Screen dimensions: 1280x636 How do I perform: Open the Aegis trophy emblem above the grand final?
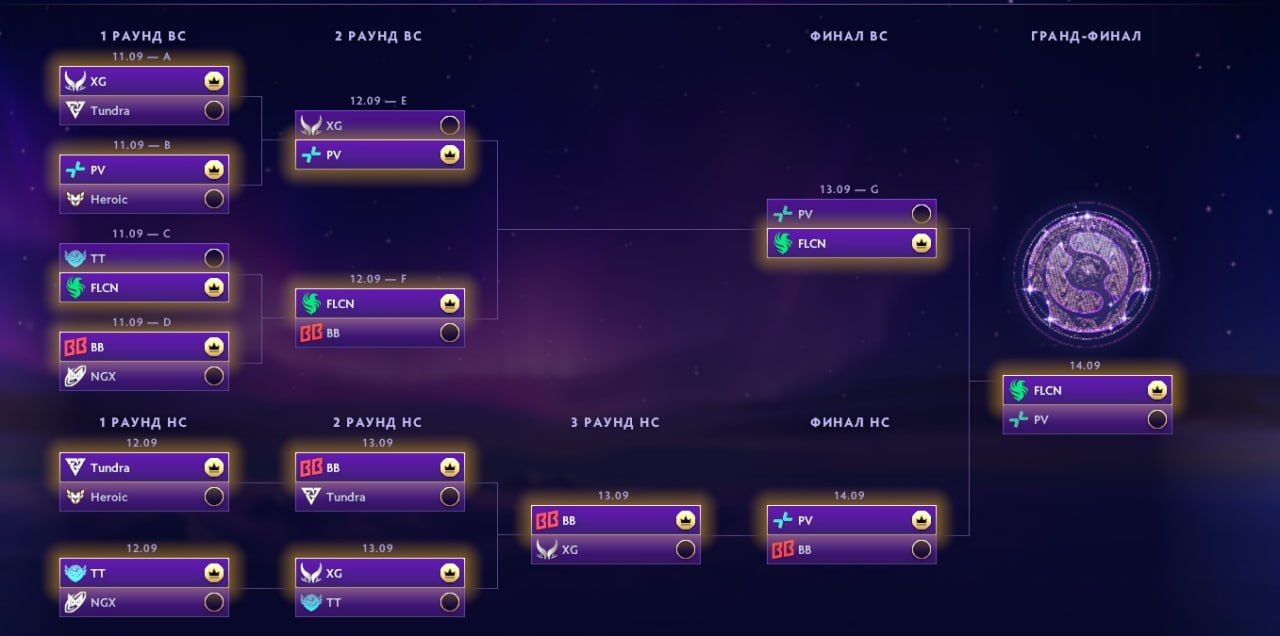pyautogui.click(x=1086, y=273)
